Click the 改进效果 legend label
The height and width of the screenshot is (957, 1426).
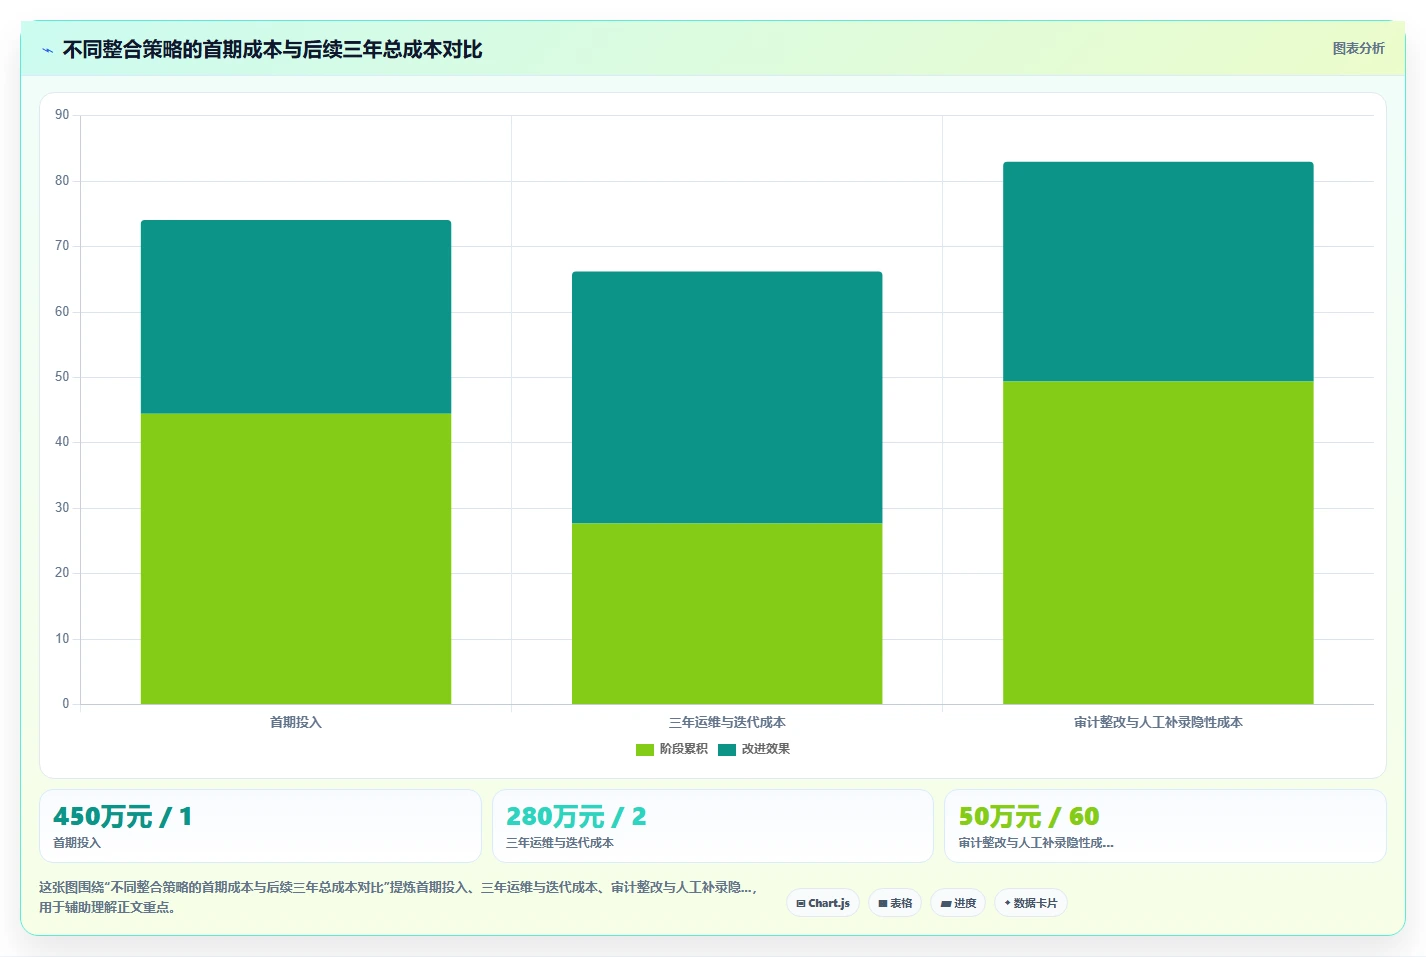pos(766,749)
